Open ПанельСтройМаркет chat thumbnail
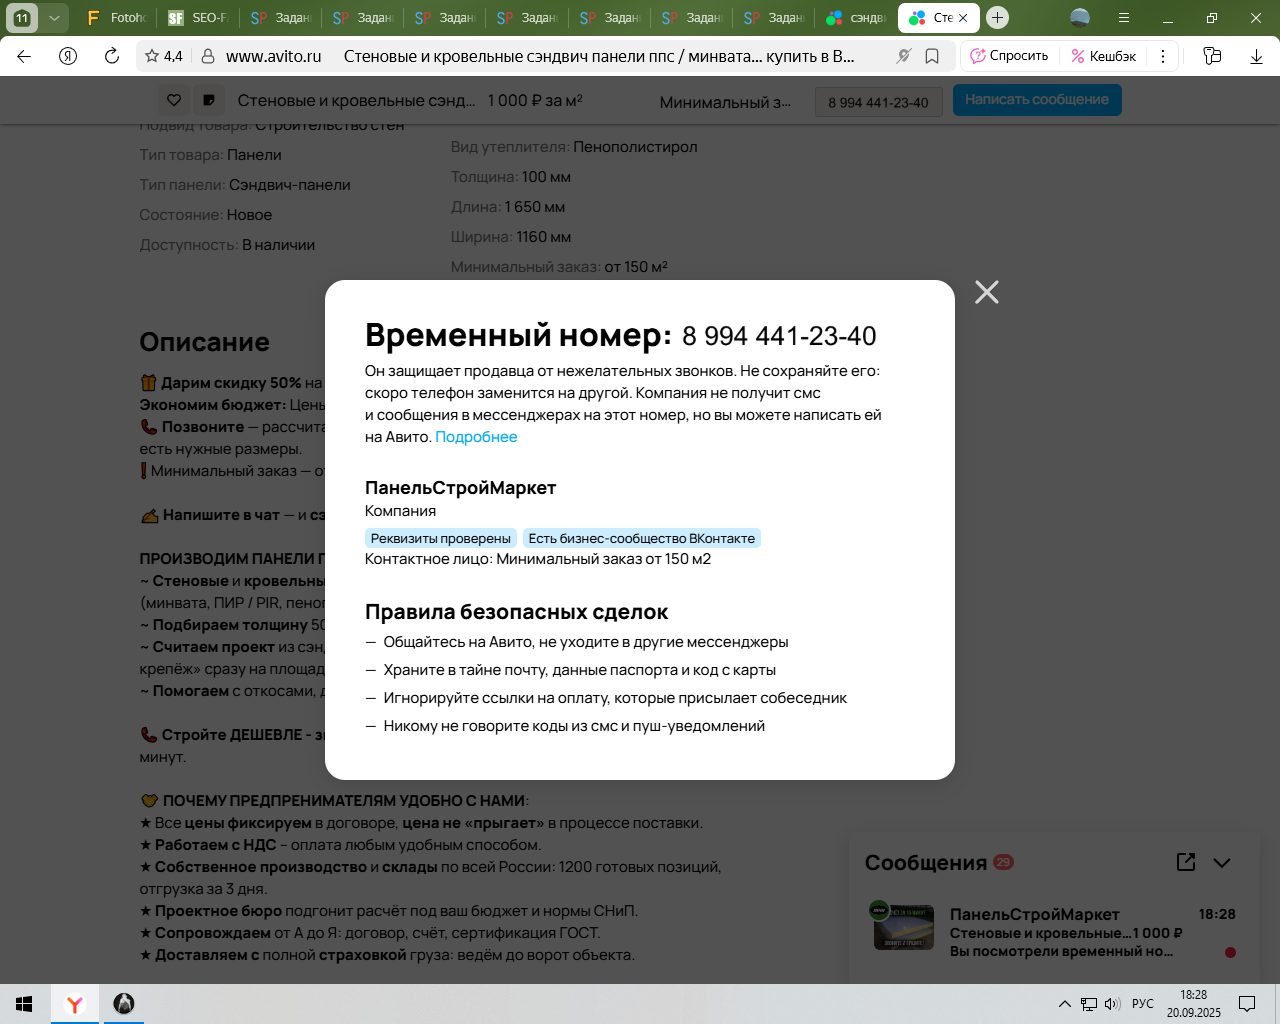The width and height of the screenshot is (1280, 1024). (x=904, y=927)
